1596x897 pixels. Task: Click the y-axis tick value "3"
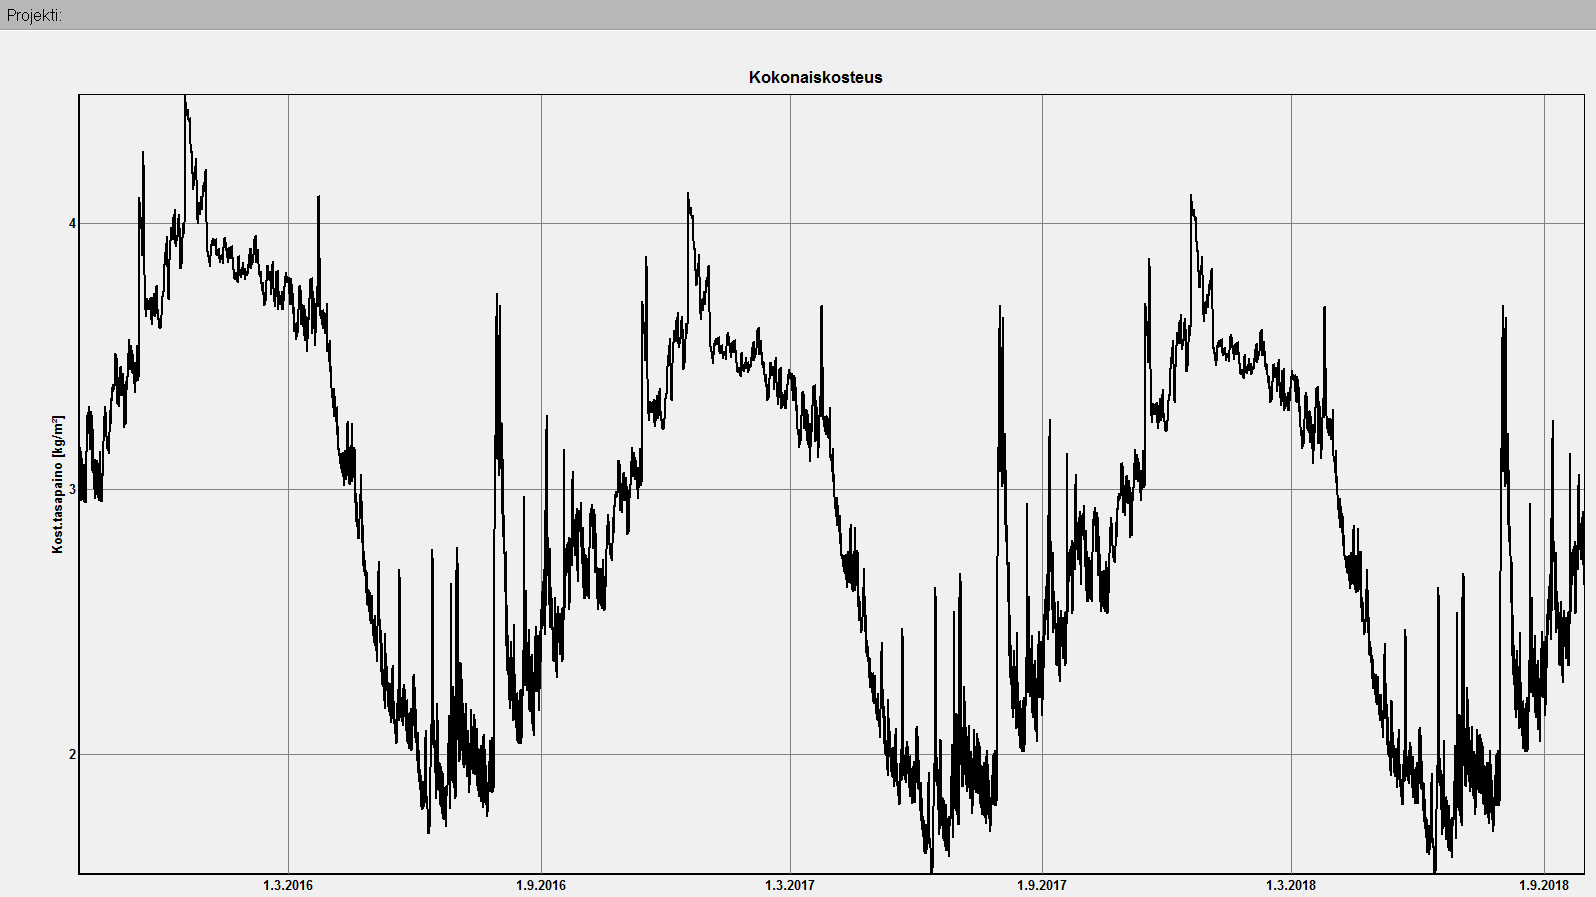click(x=72, y=489)
